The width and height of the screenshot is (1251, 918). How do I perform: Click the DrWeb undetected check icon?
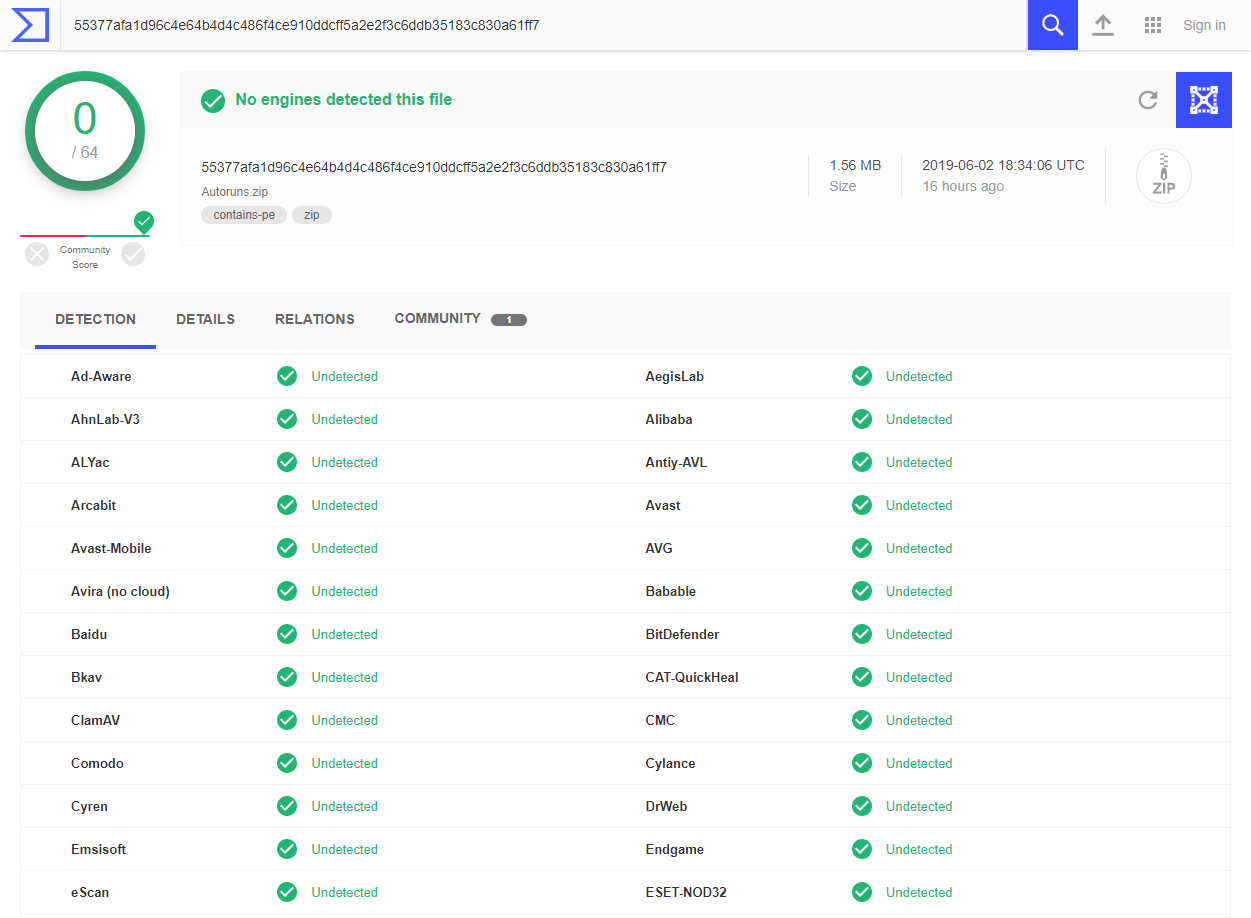tap(862, 806)
